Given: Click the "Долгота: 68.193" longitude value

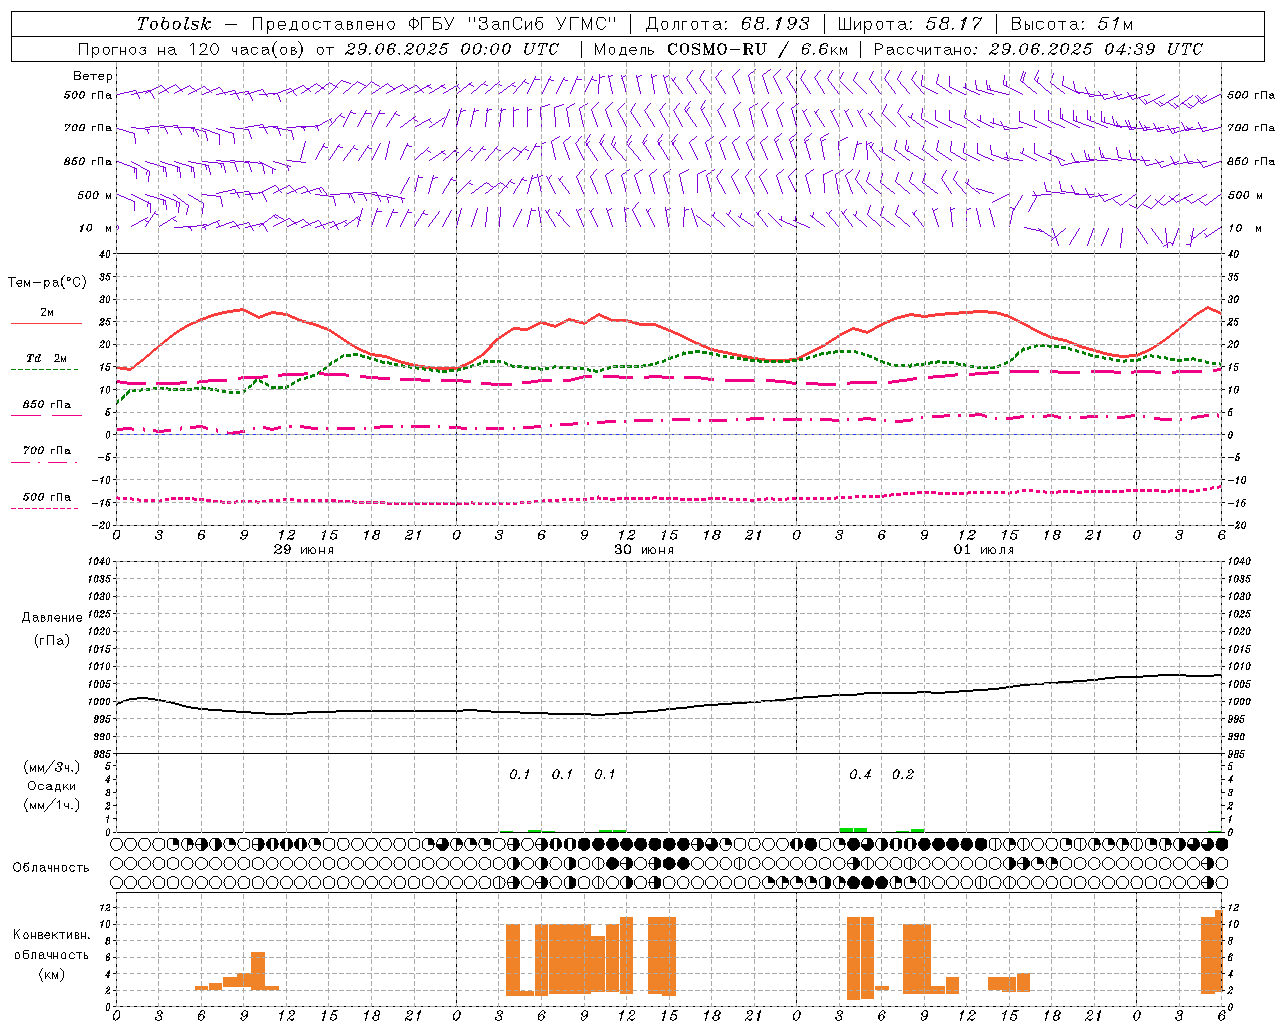Looking at the screenshot, I should (727, 24).
